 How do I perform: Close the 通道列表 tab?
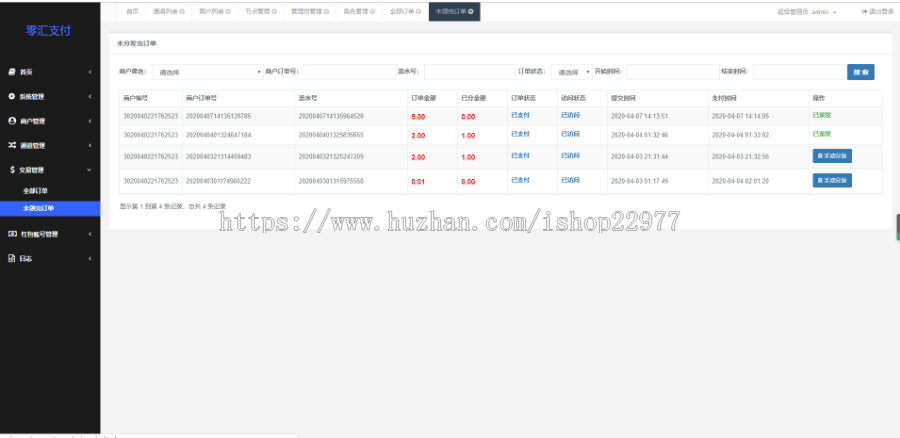[182, 11]
